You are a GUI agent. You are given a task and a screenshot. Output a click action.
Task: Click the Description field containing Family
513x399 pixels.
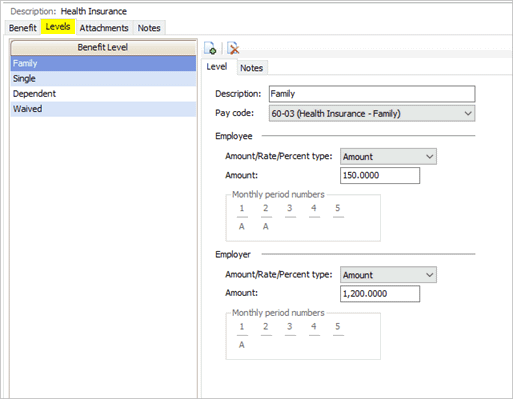372,94
